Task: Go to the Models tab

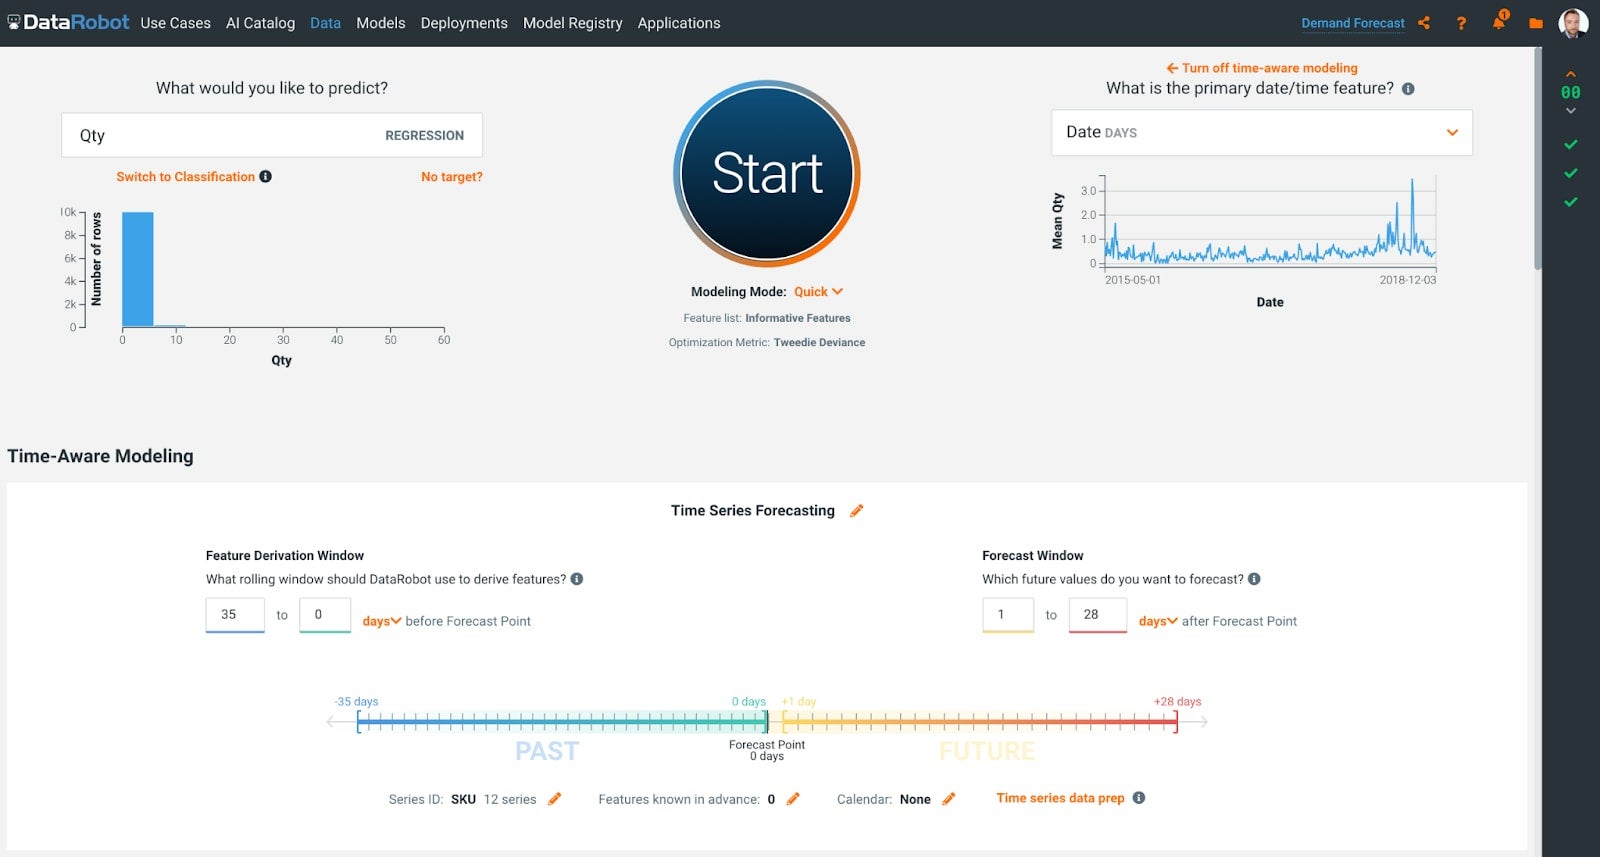Action: tap(381, 23)
